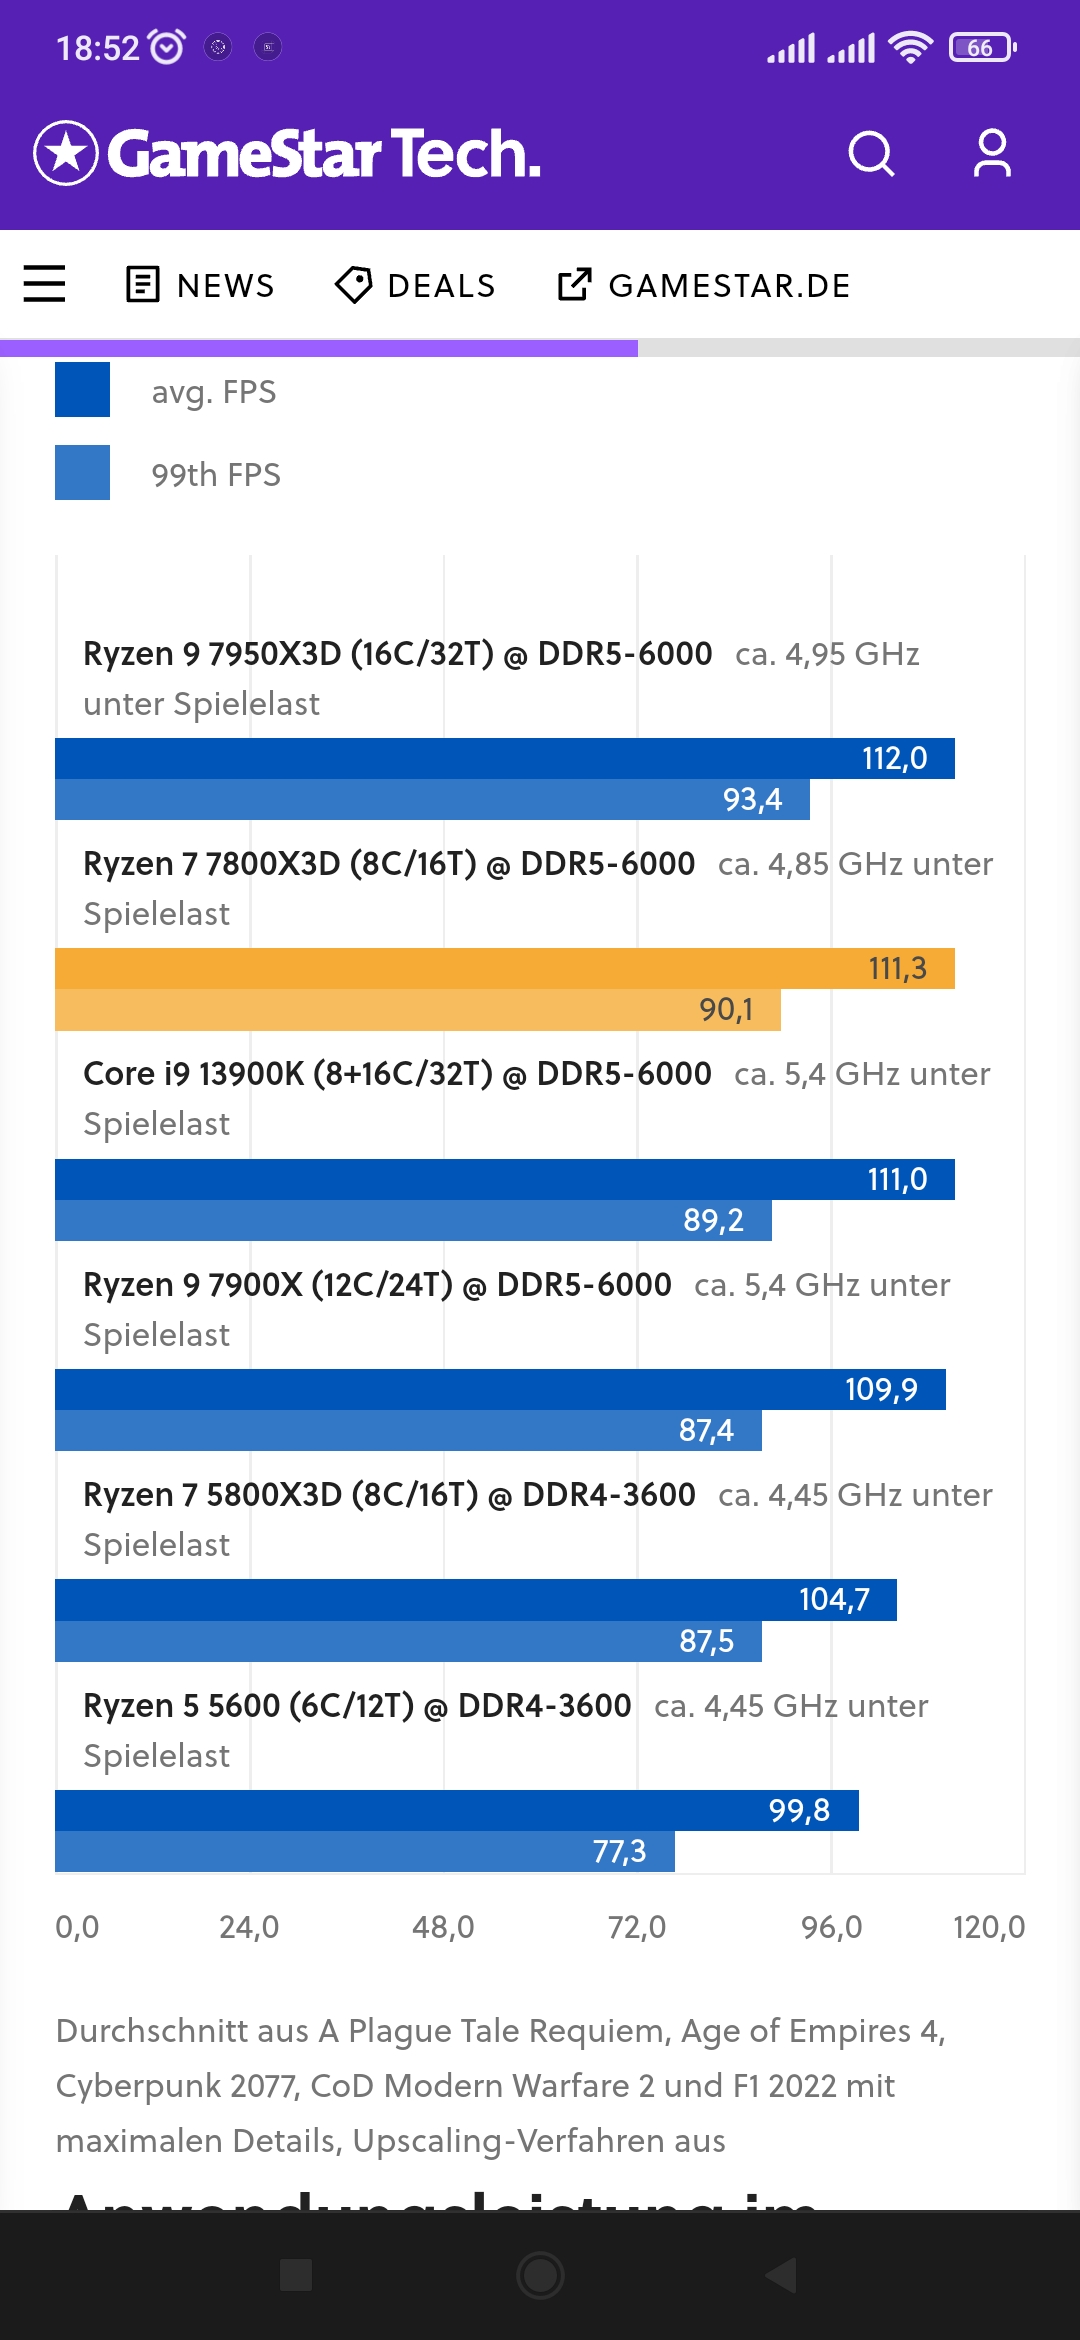
Task: Tap the GameStar Tech. title text
Action: (x=324, y=154)
